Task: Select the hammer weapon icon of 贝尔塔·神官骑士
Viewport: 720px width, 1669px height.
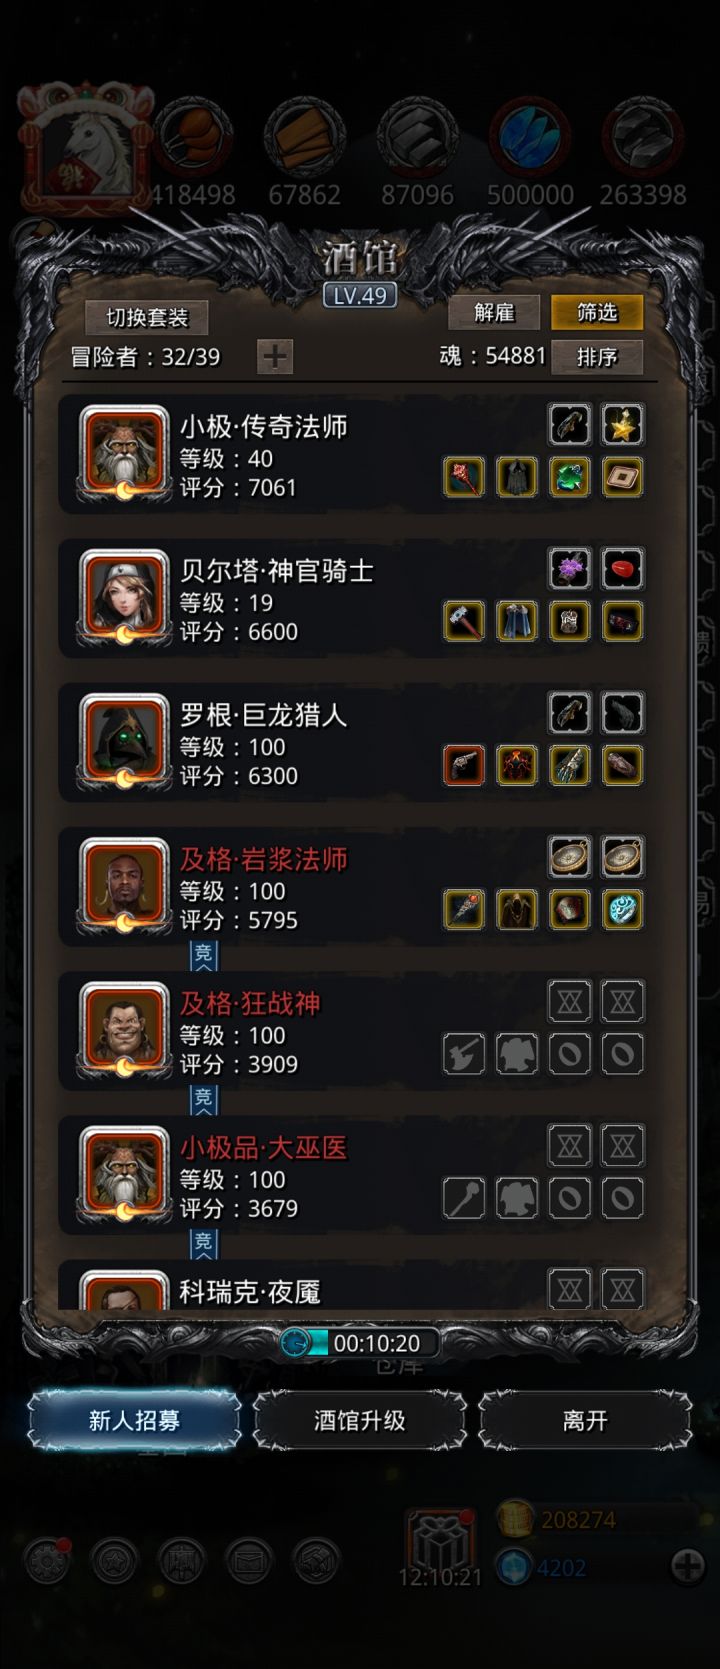Action: point(464,621)
